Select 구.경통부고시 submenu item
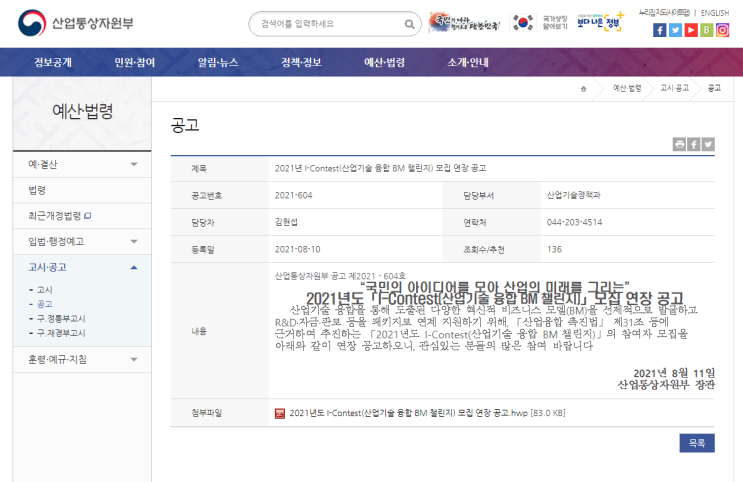This screenshot has width=743, height=482. (x=61, y=318)
